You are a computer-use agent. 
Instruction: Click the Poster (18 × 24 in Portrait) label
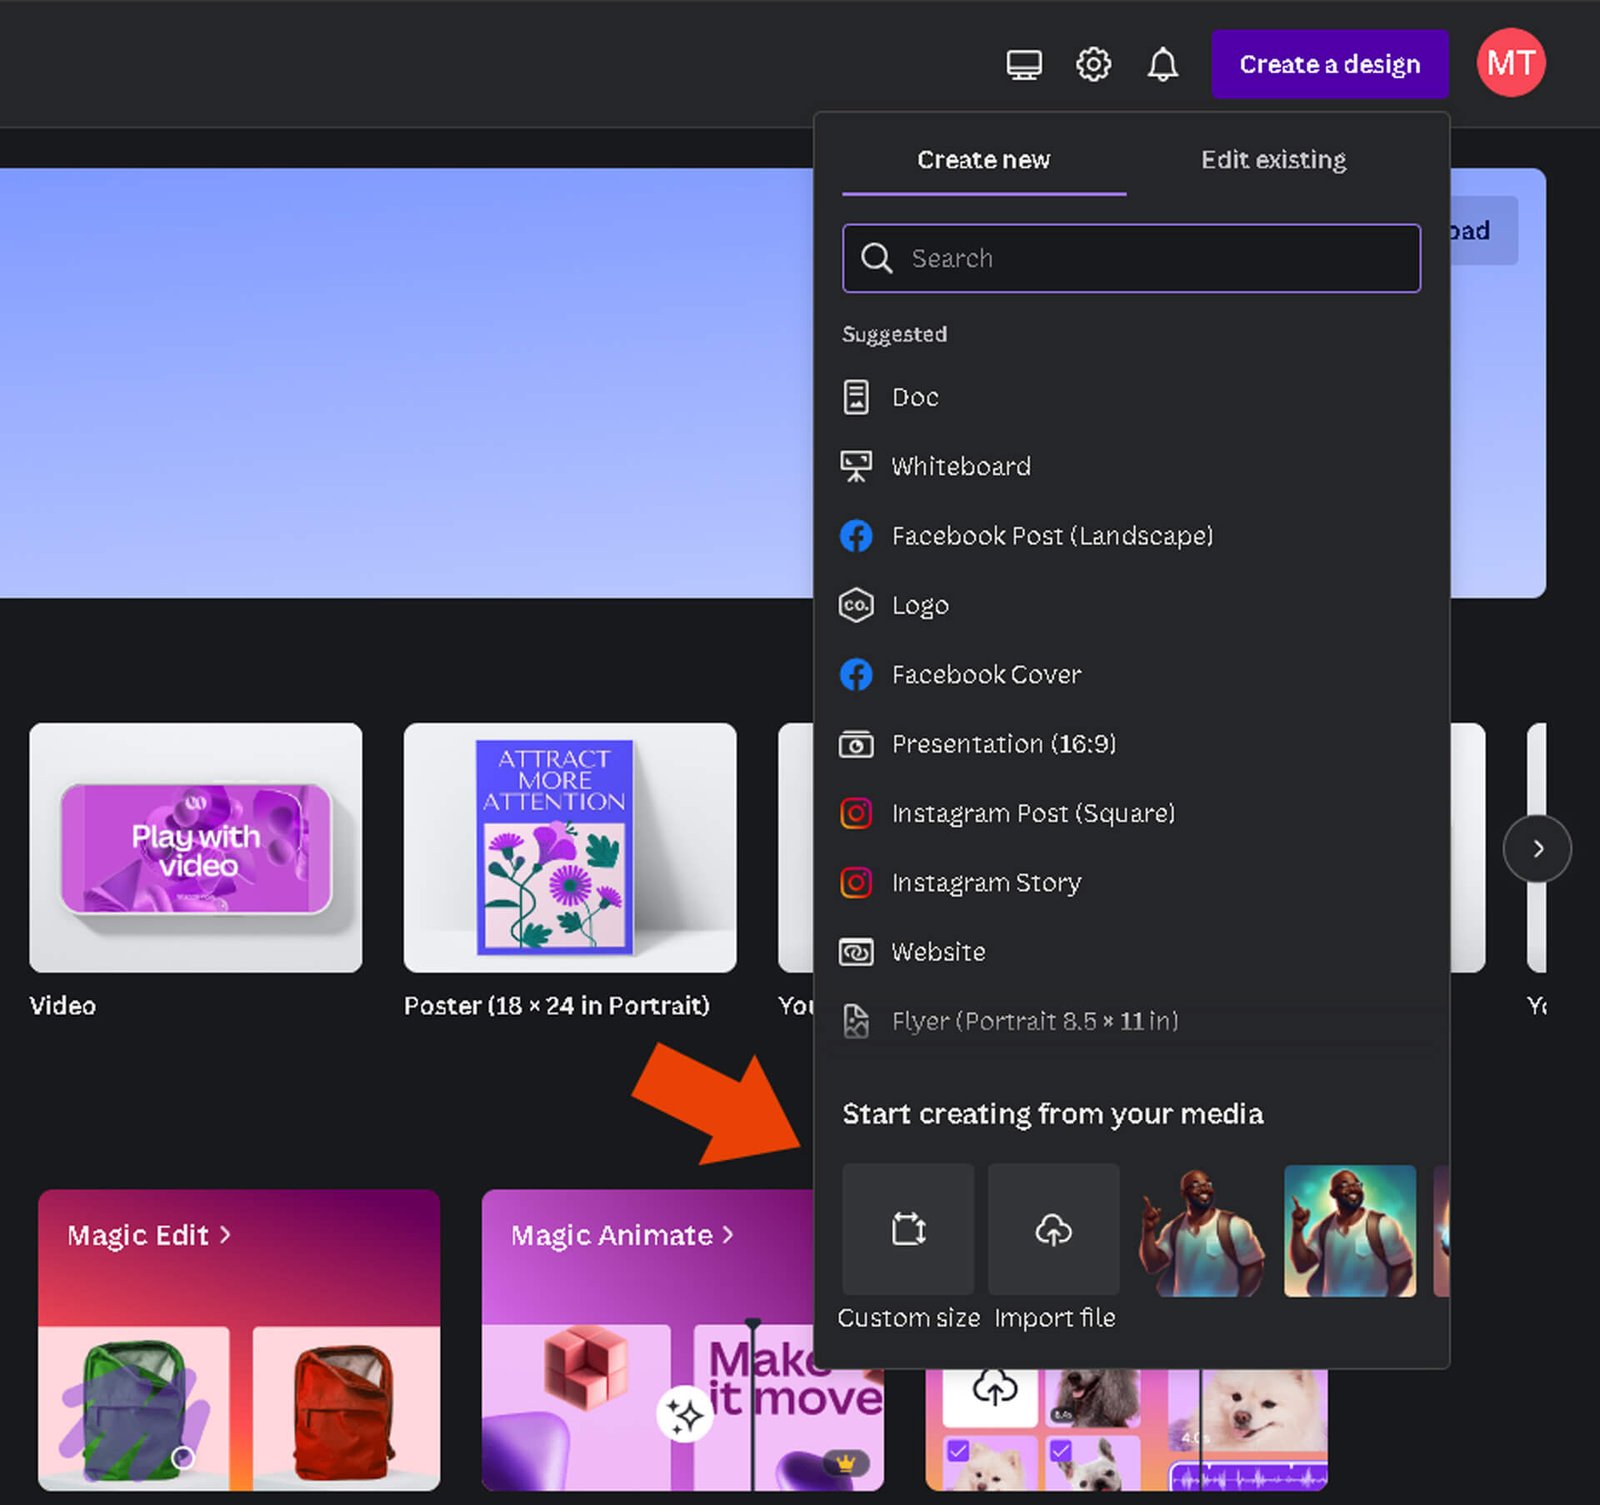tap(557, 1006)
